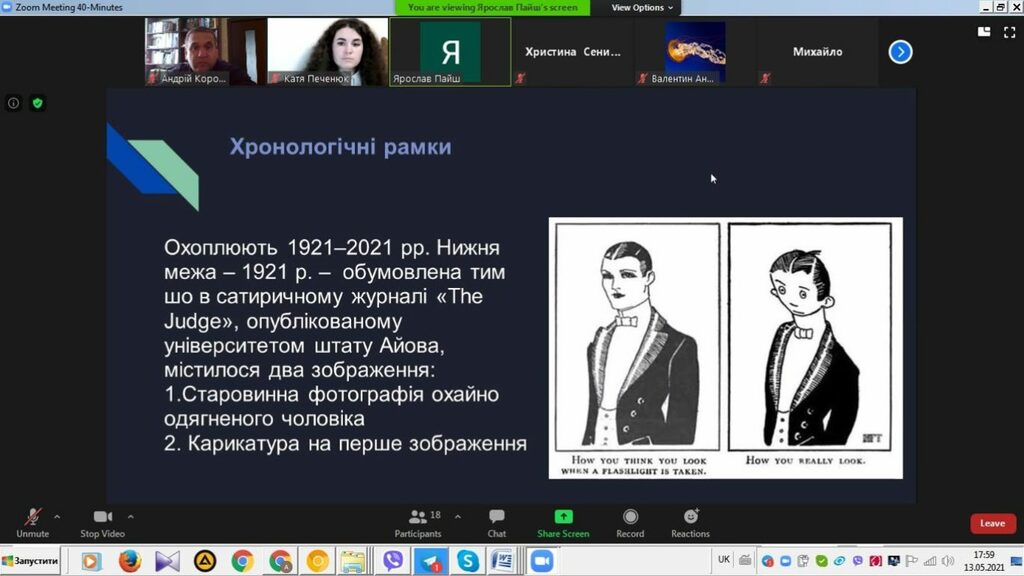1024x576 pixels.
Task: Select Катя Печенюк video thumbnail
Action: 327,52
